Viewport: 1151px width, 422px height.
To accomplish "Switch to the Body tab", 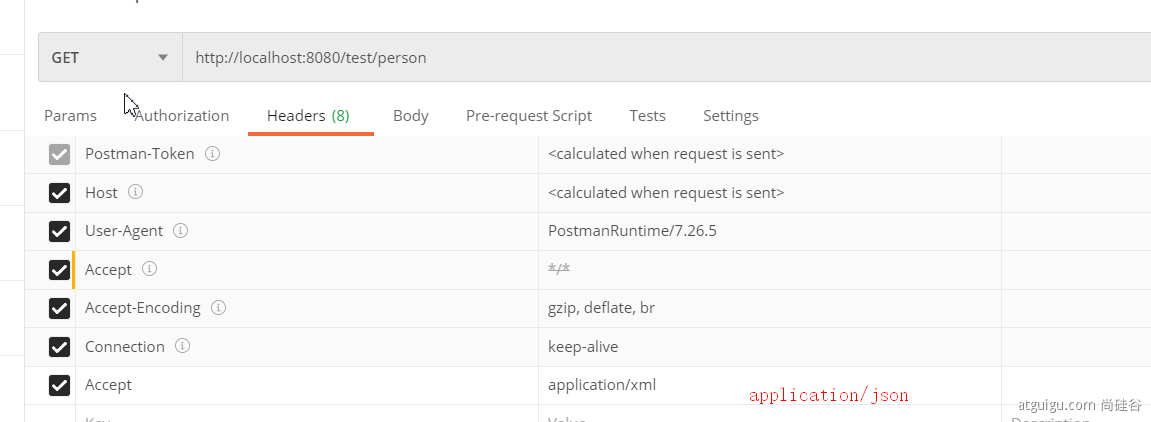I will [x=410, y=116].
